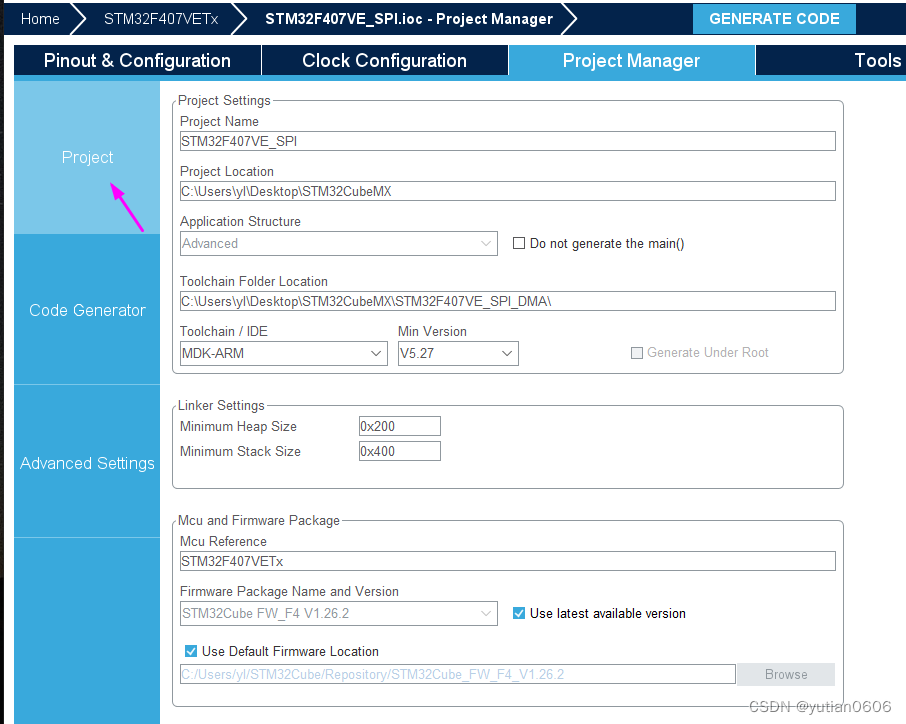
Task: Uncheck Use latest available version
Action: 519,613
